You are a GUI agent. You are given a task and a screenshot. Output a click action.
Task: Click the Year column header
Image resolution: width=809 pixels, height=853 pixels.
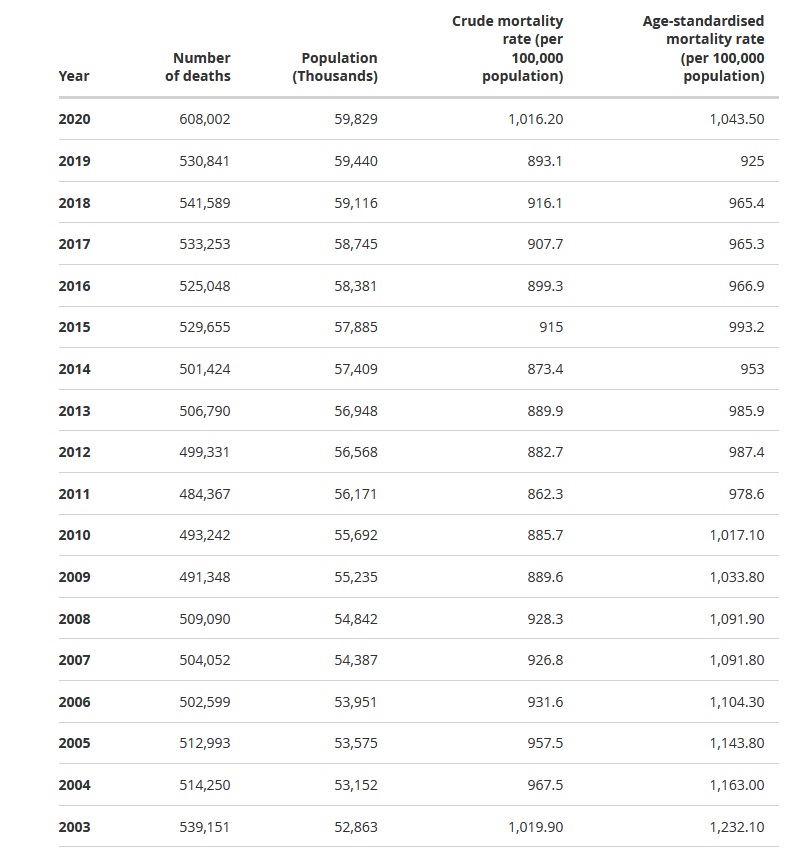[74, 76]
